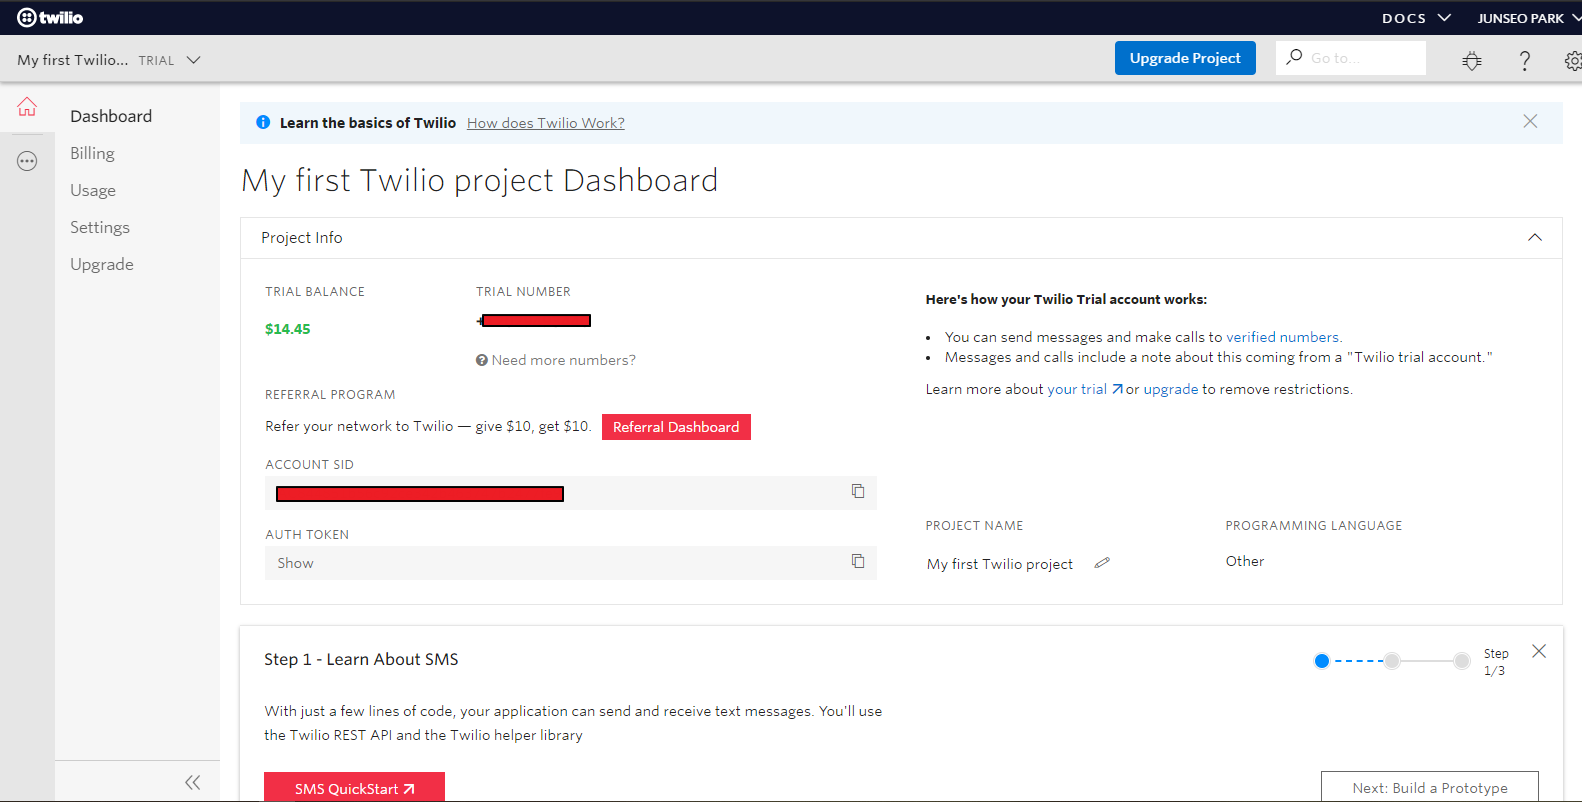1582x802 pixels.
Task: Open Billing in the sidebar
Action: (92, 153)
